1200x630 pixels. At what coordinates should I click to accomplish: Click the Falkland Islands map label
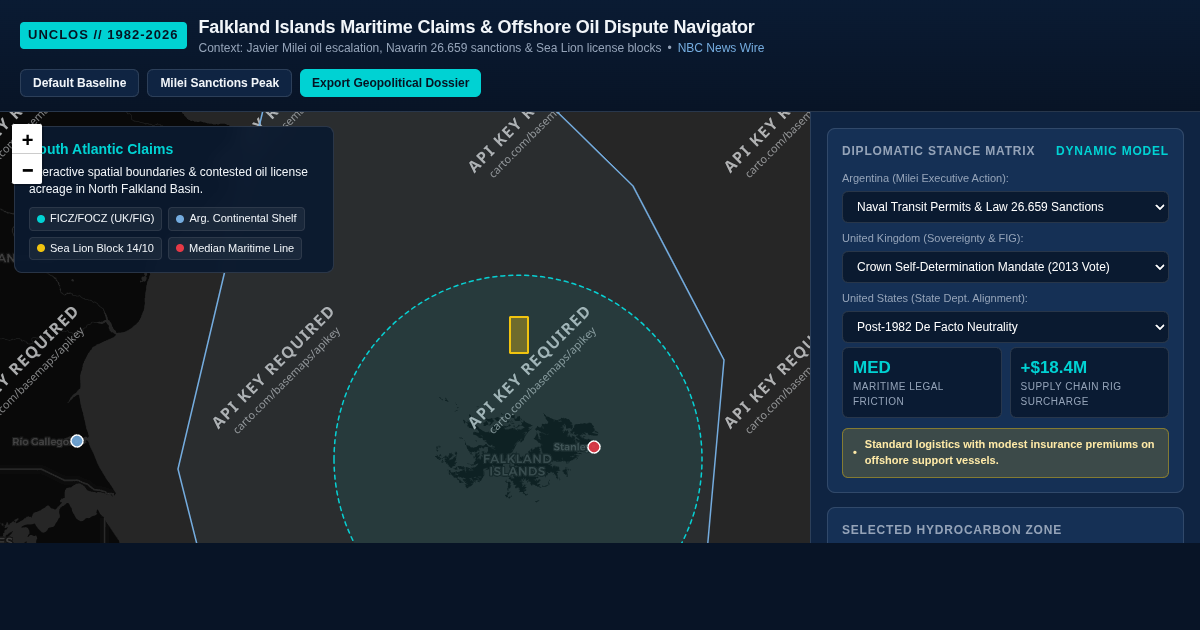point(517,465)
